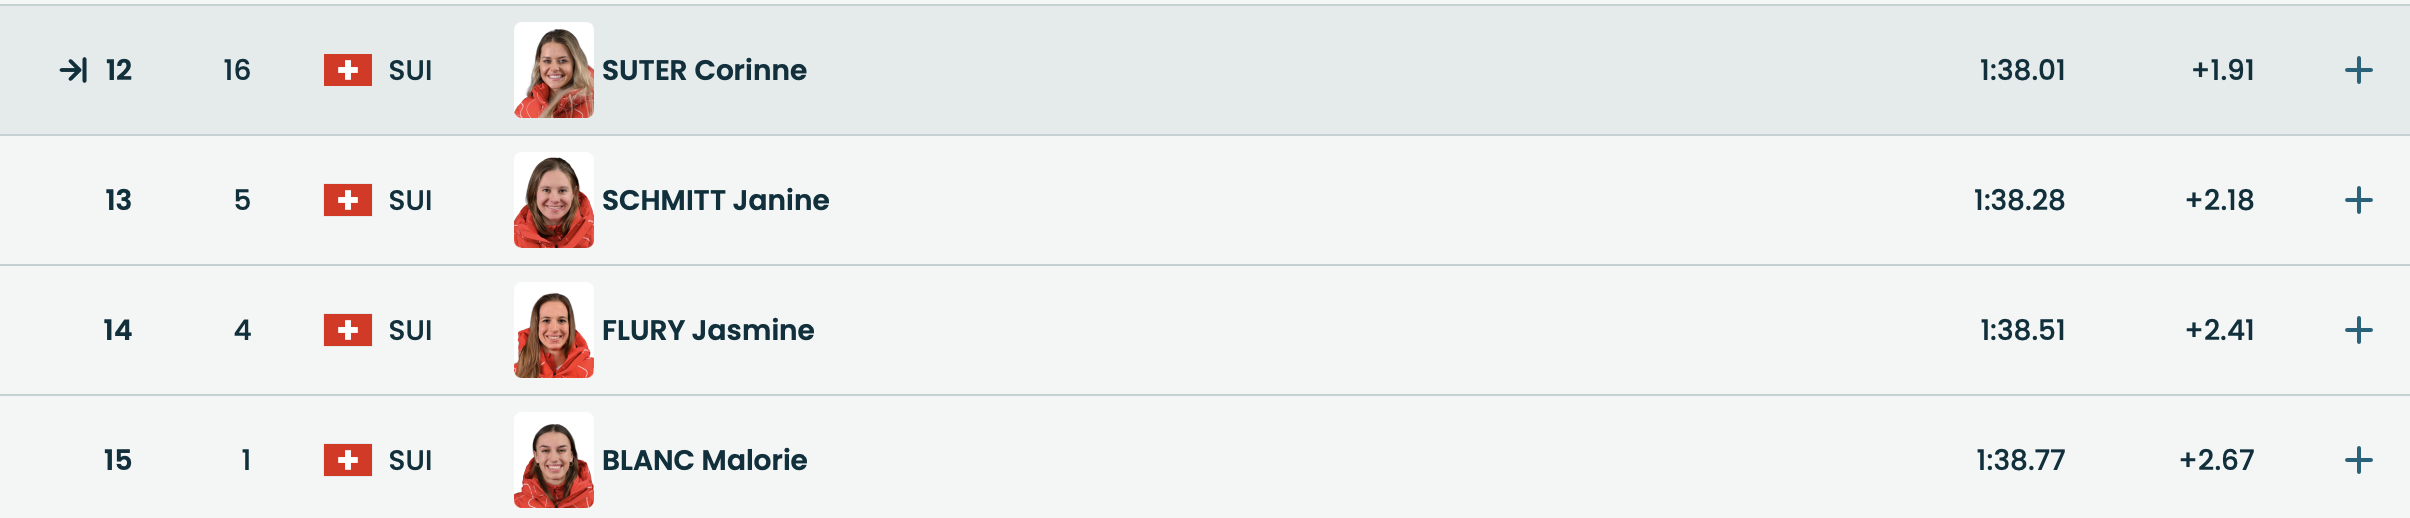This screenshot has width=2410, height=518.
Task: Click the +2.67 time difference
Action: 2216,460
